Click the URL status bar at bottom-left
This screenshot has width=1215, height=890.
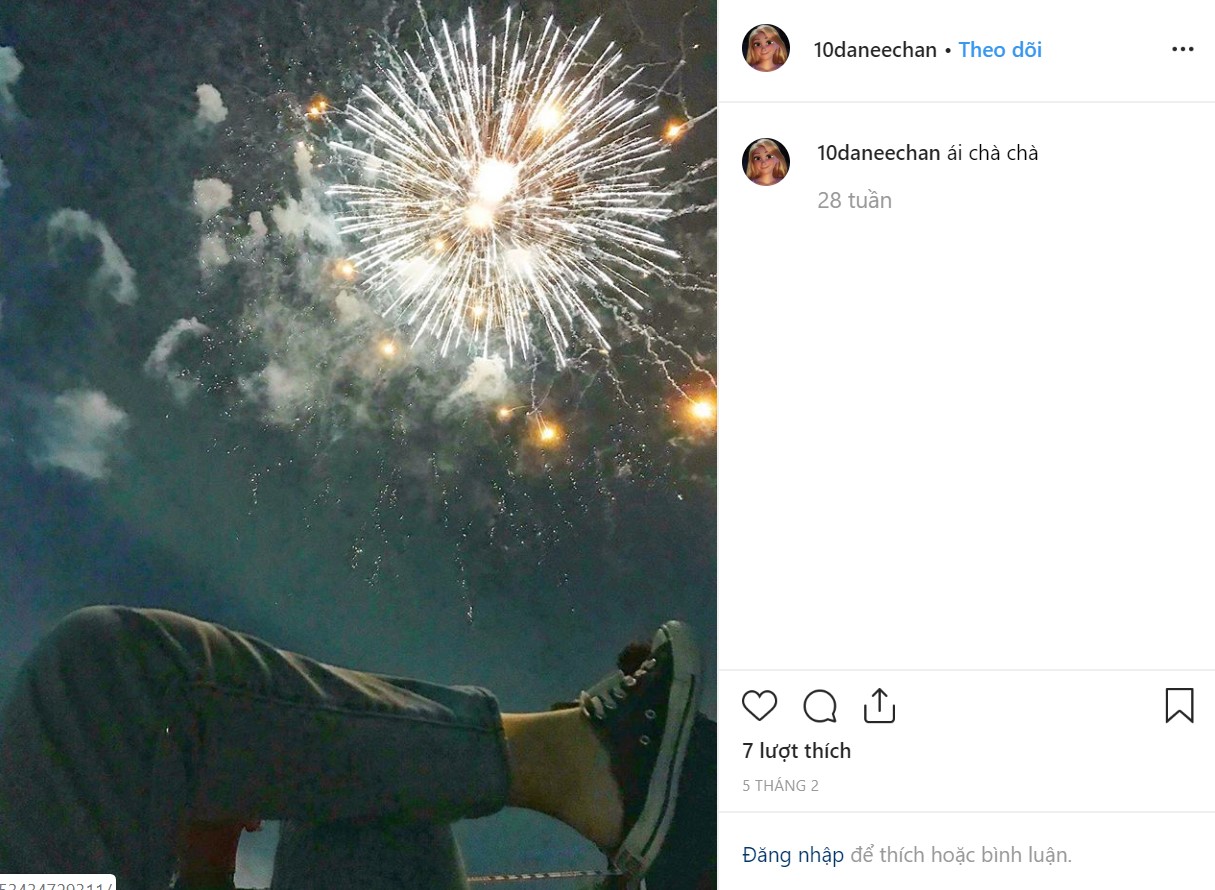[x=57, y=882]
